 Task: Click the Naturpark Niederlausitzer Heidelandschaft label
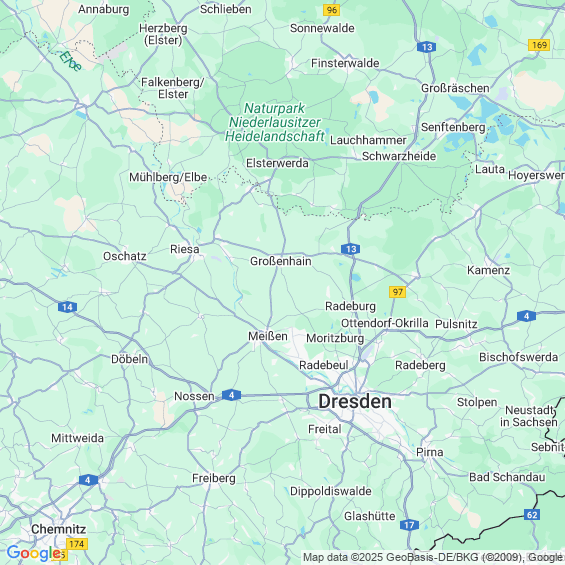coord(275,122)
